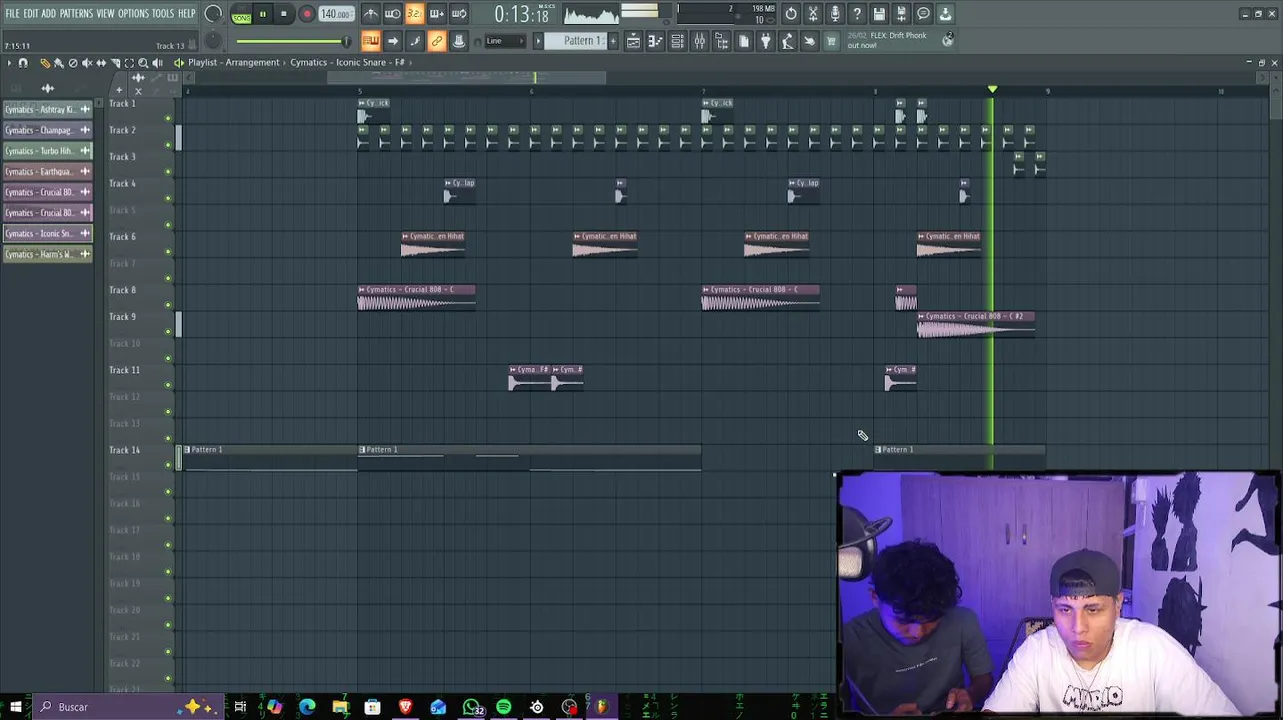Mute Track 1 green dot

tap(168, 118)
